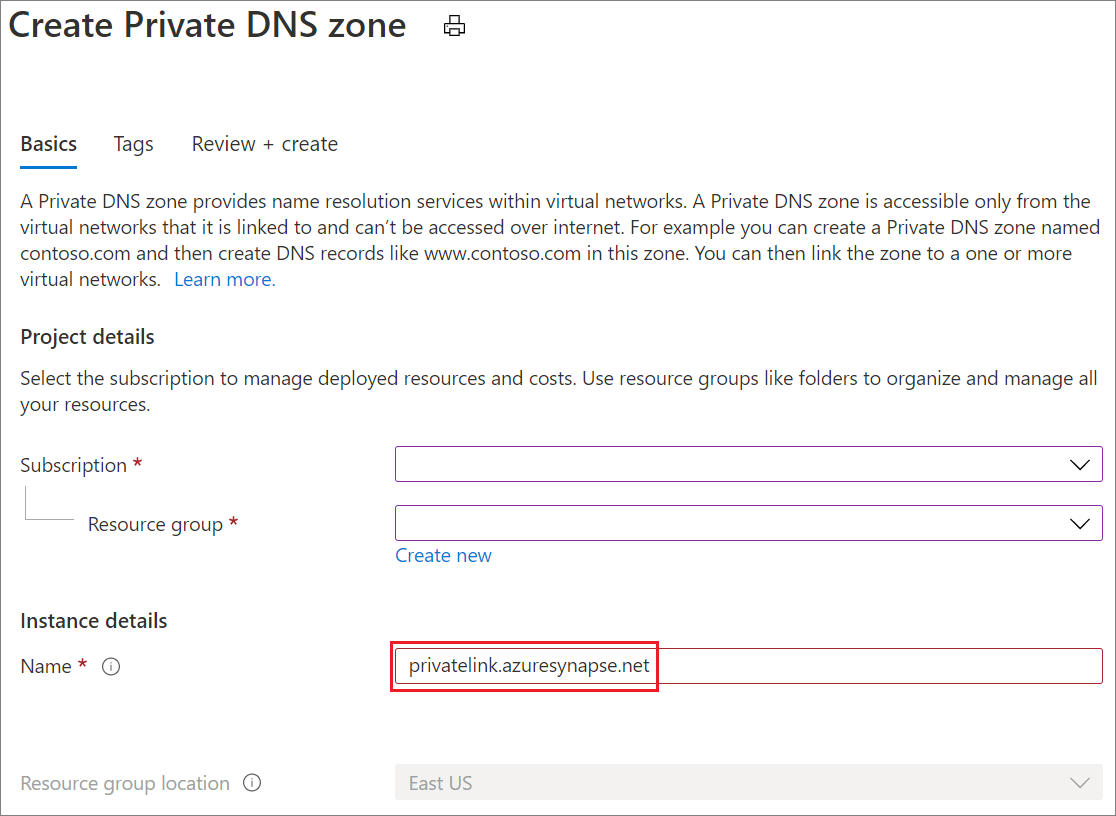Viewport: 1116px width, 816px height.
Task: Click the Subscription dropdown chevron
Action: coord(1078,464)
